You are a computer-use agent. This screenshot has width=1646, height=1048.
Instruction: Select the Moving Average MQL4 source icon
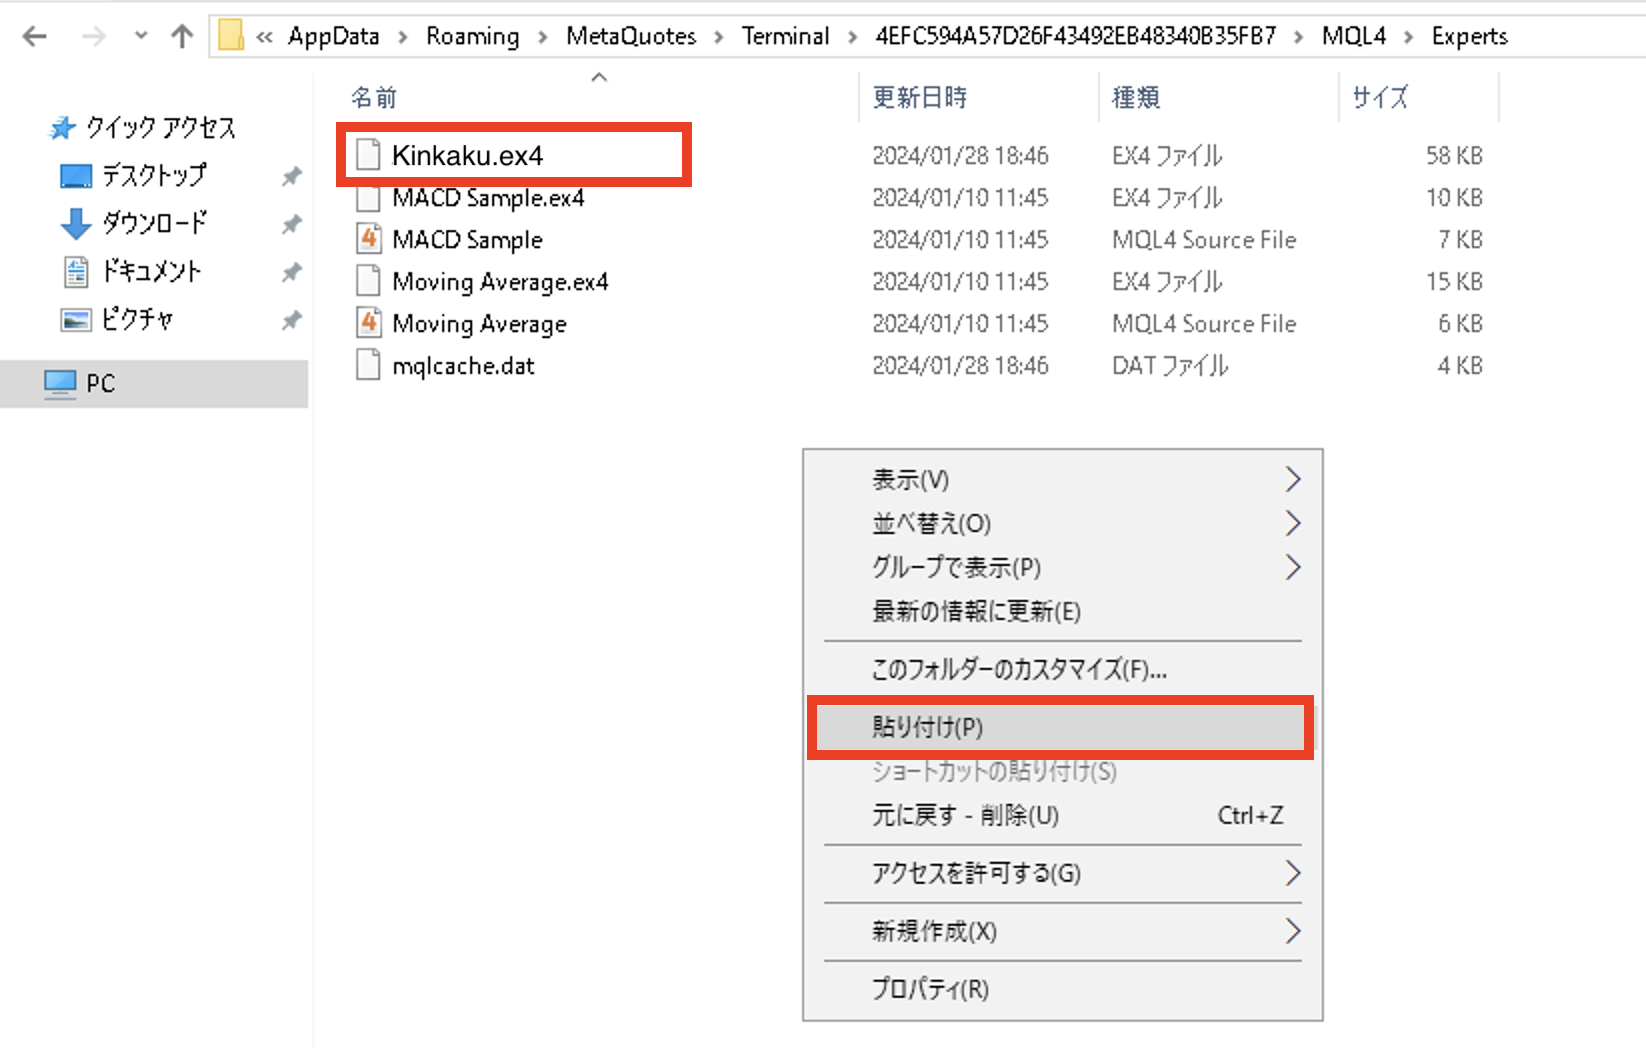(369, 323)
